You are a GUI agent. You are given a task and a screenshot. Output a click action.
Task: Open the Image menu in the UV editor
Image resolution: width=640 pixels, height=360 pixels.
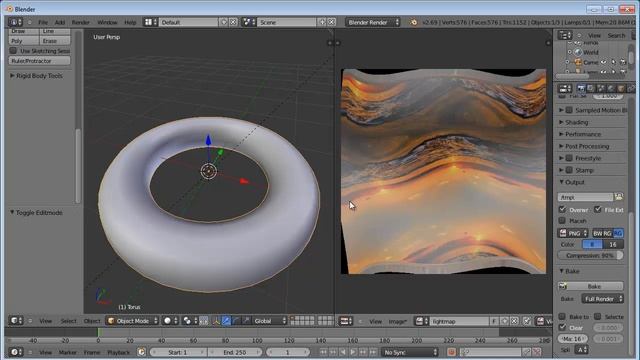click(397, 322)
